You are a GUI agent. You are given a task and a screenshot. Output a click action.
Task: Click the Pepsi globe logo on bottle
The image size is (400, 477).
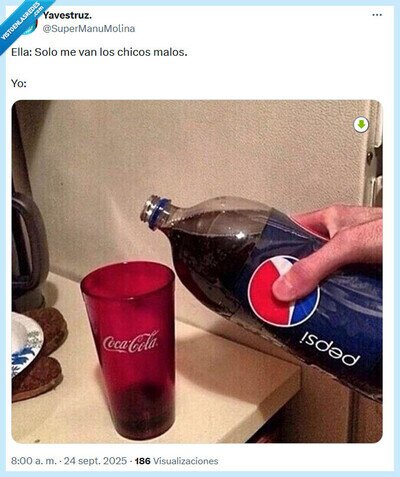(x=283, y=291)
